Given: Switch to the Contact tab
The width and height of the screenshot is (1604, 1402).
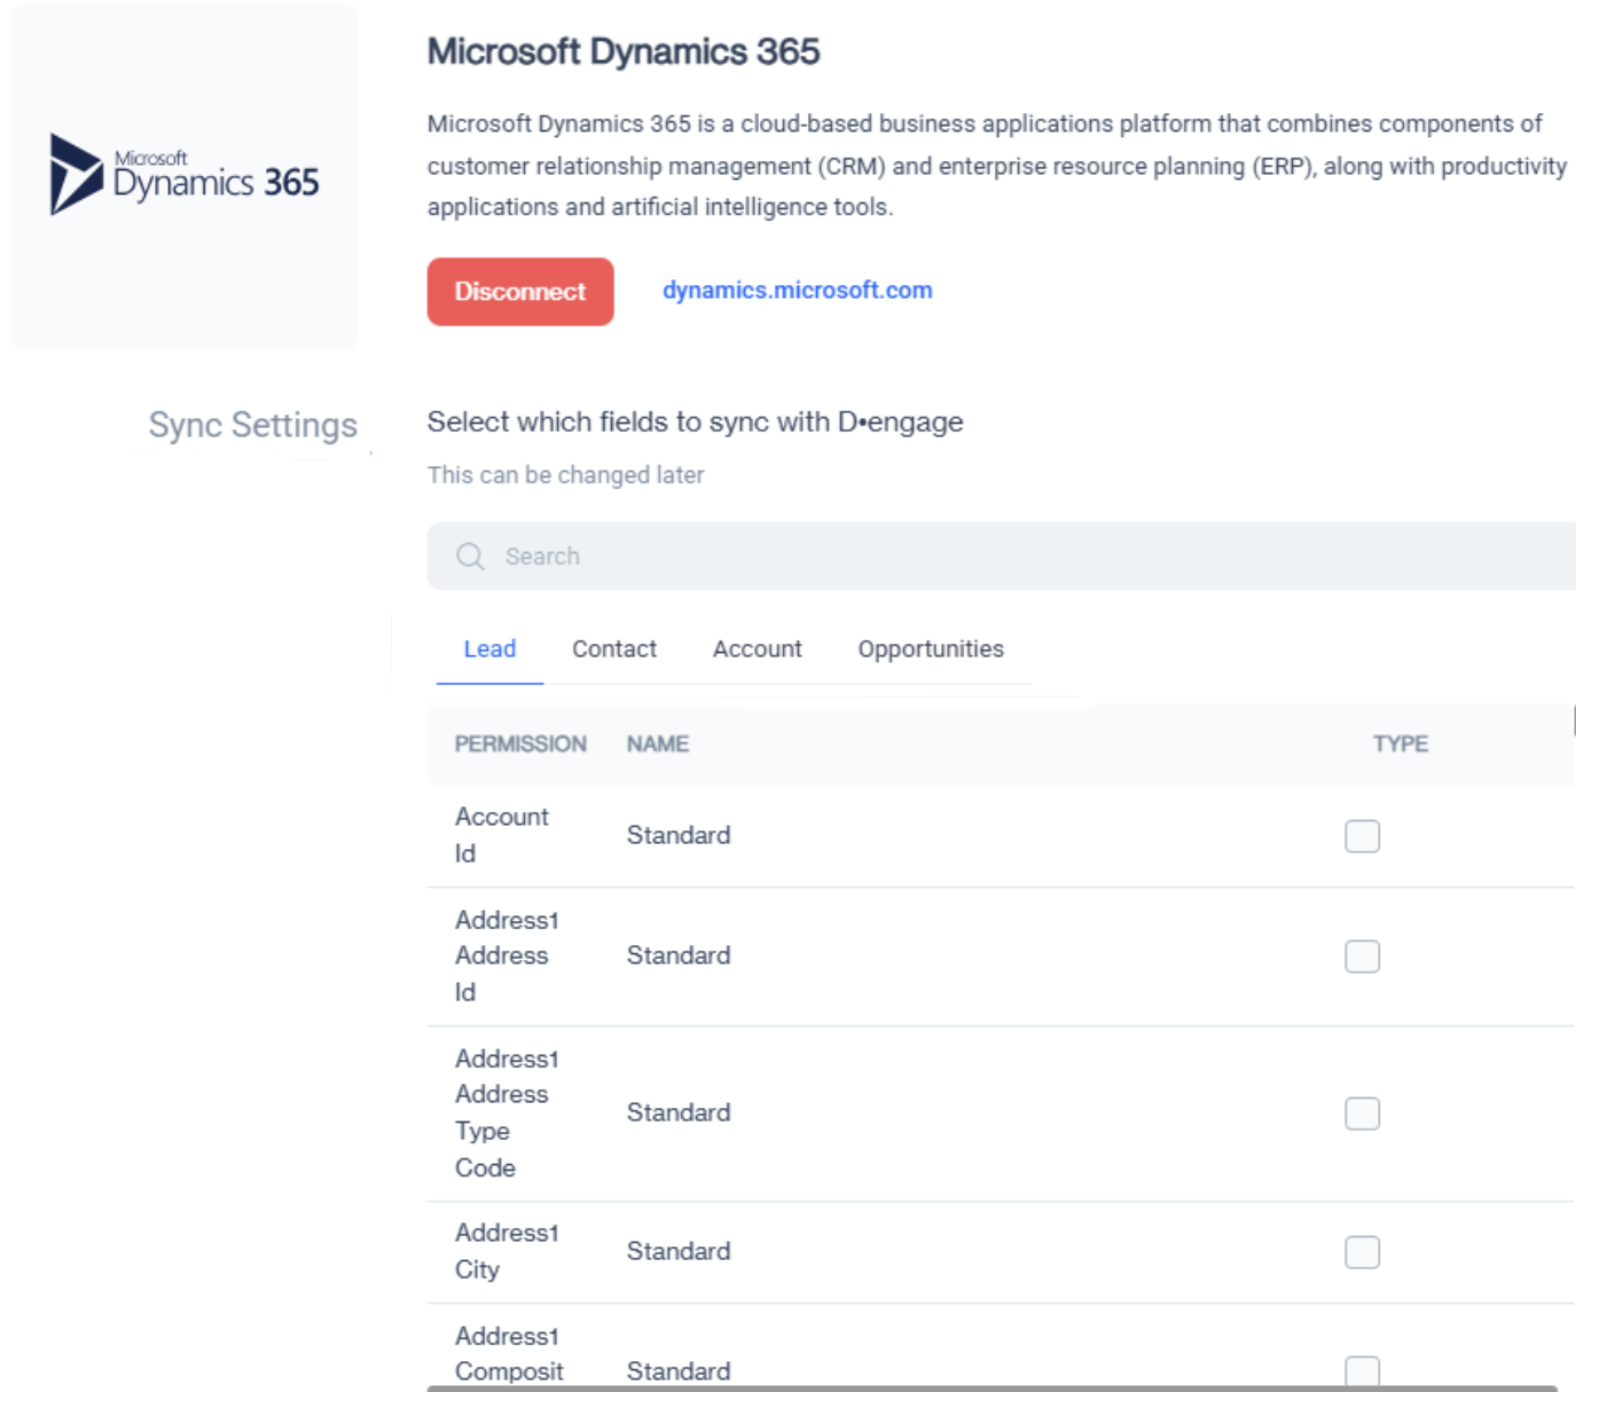Looking at the screenshot, I should (x=614, y=649).
